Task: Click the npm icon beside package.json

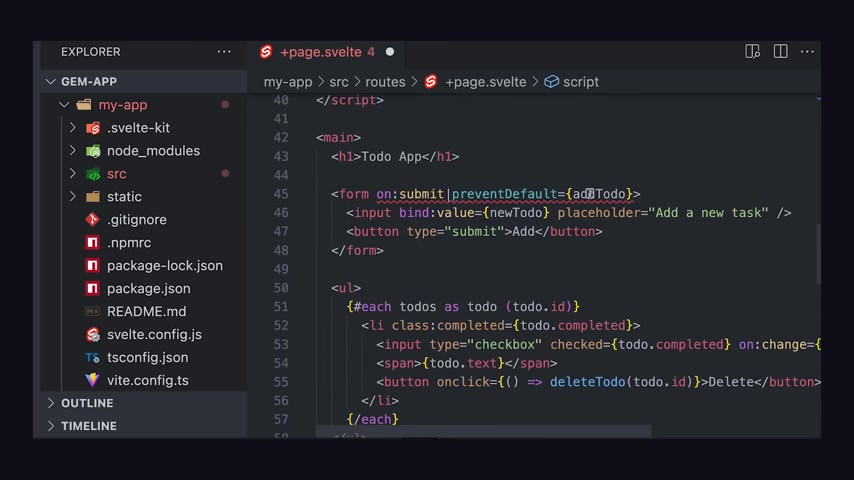Action: [93, 288]
